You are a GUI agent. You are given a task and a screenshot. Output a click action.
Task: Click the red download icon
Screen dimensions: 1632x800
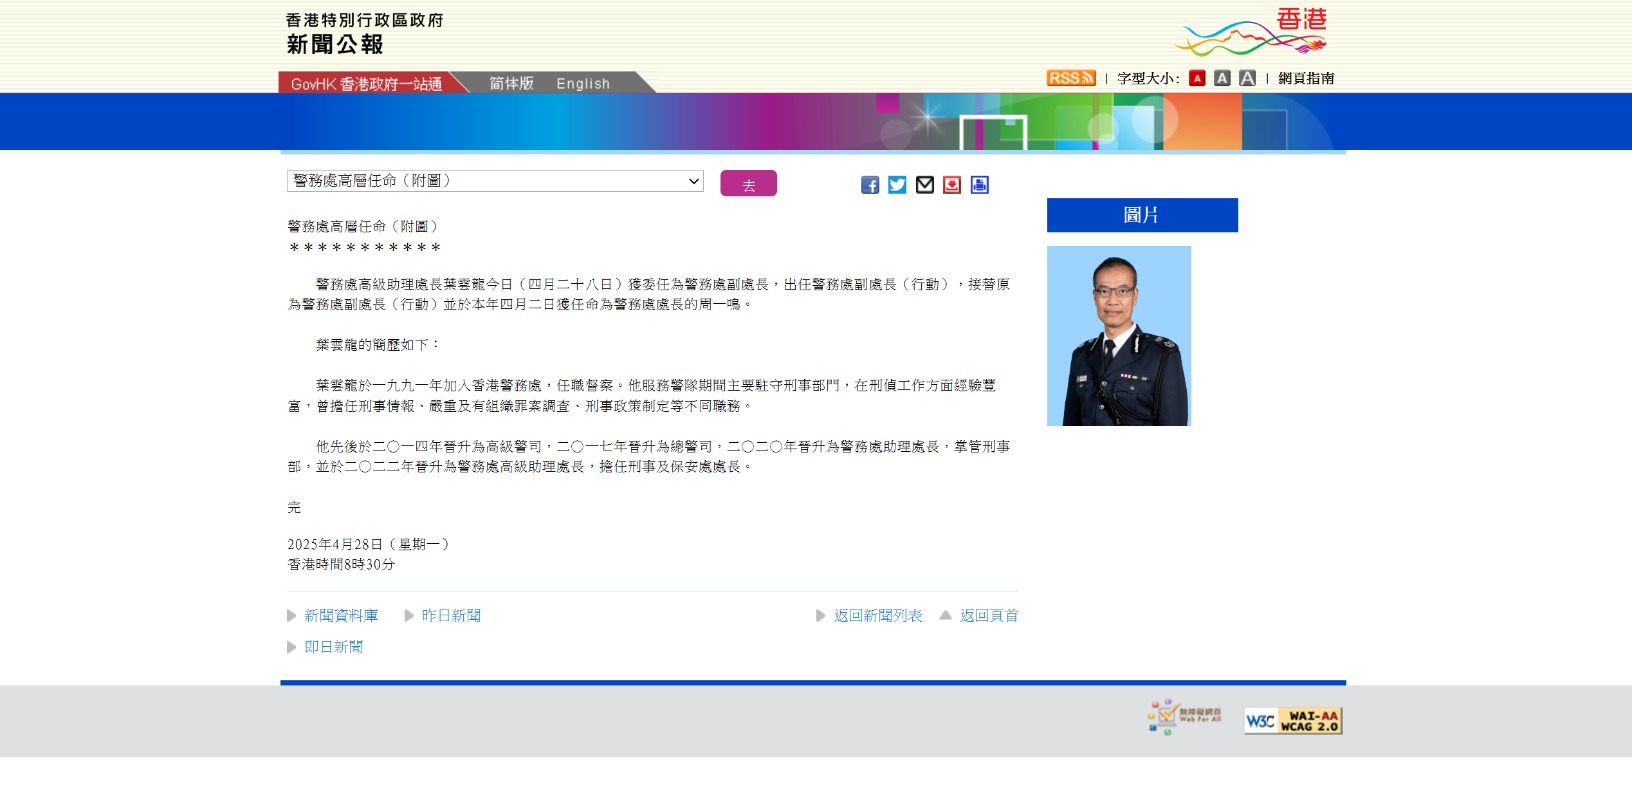(952, 185)
